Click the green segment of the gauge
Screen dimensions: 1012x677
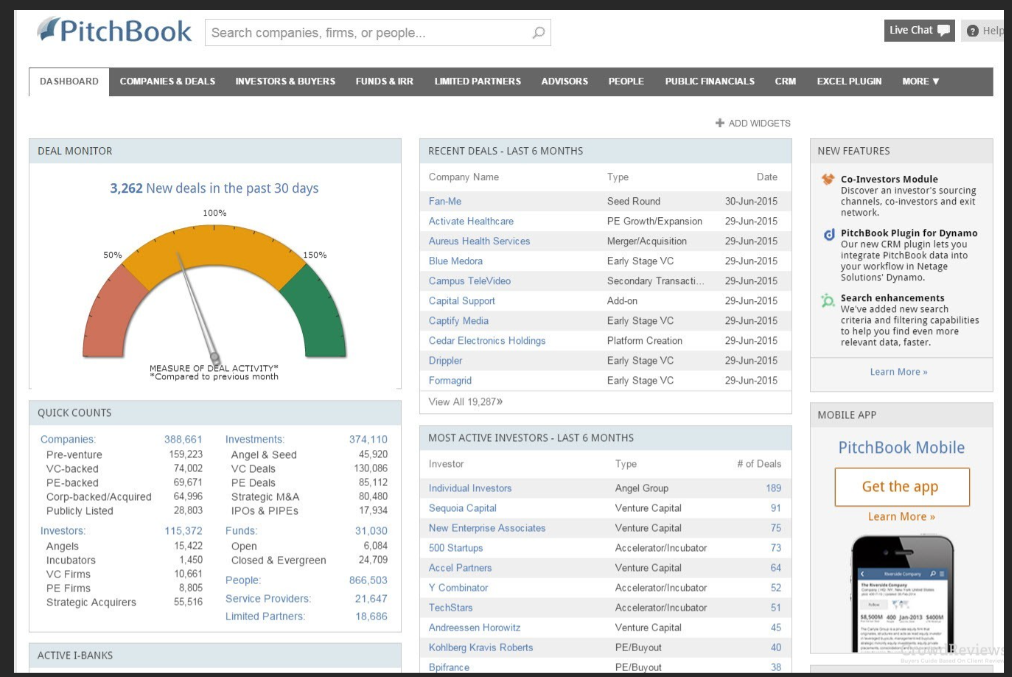pos(315,312)
